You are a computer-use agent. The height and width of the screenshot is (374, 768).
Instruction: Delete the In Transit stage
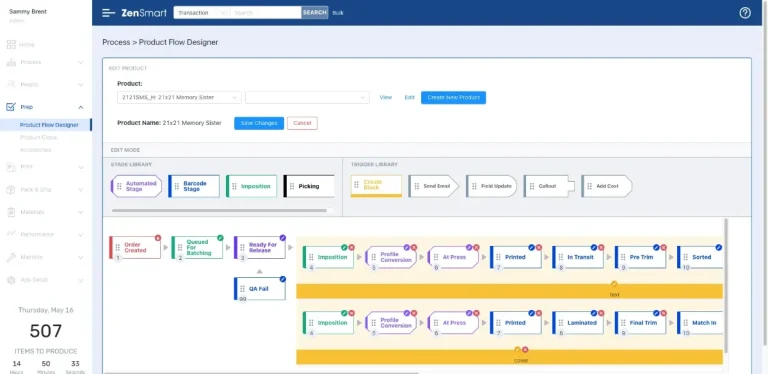(x=601, y=247)
